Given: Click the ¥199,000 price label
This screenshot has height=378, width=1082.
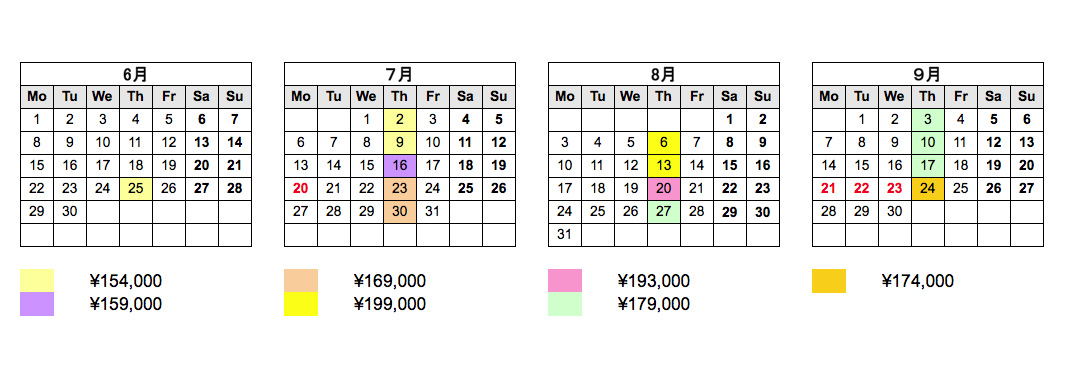Looking at the screenshot, I should click(390, 304).
